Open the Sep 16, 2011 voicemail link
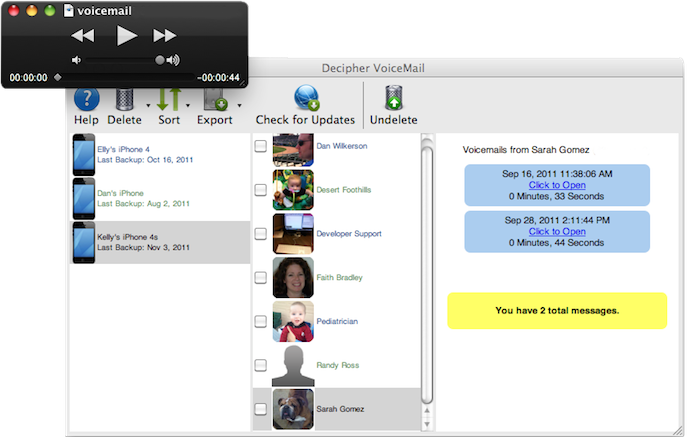The height and width of the screenshot is (441, 688). (557, 185)
